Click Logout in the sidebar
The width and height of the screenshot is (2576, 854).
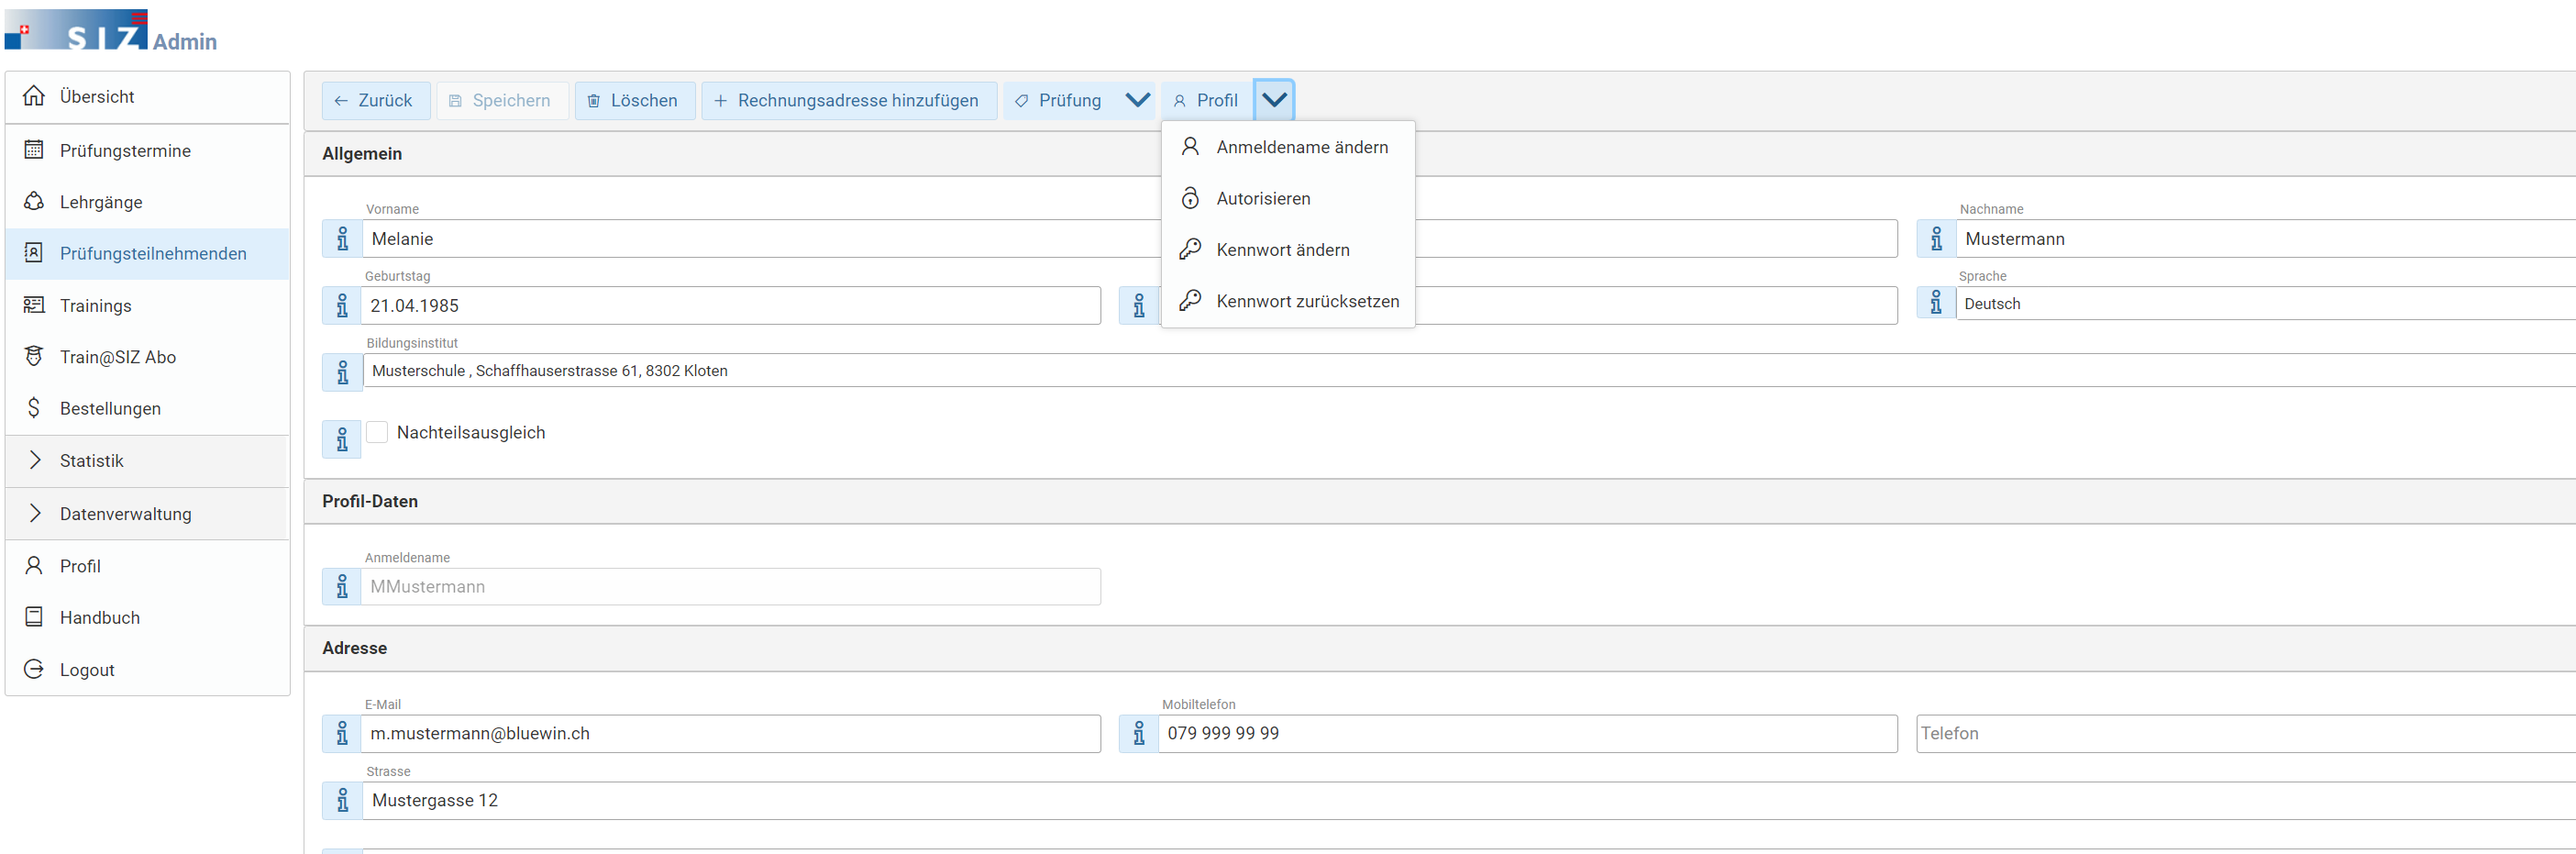tap(147, 669)
